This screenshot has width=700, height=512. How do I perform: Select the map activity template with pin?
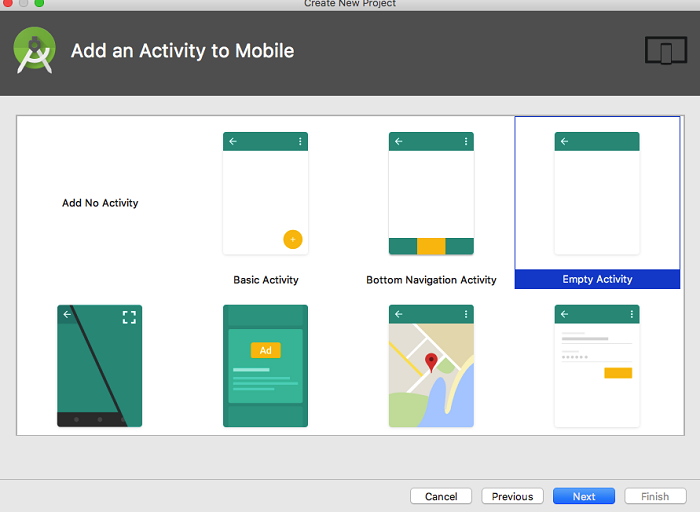coord(431,366)
